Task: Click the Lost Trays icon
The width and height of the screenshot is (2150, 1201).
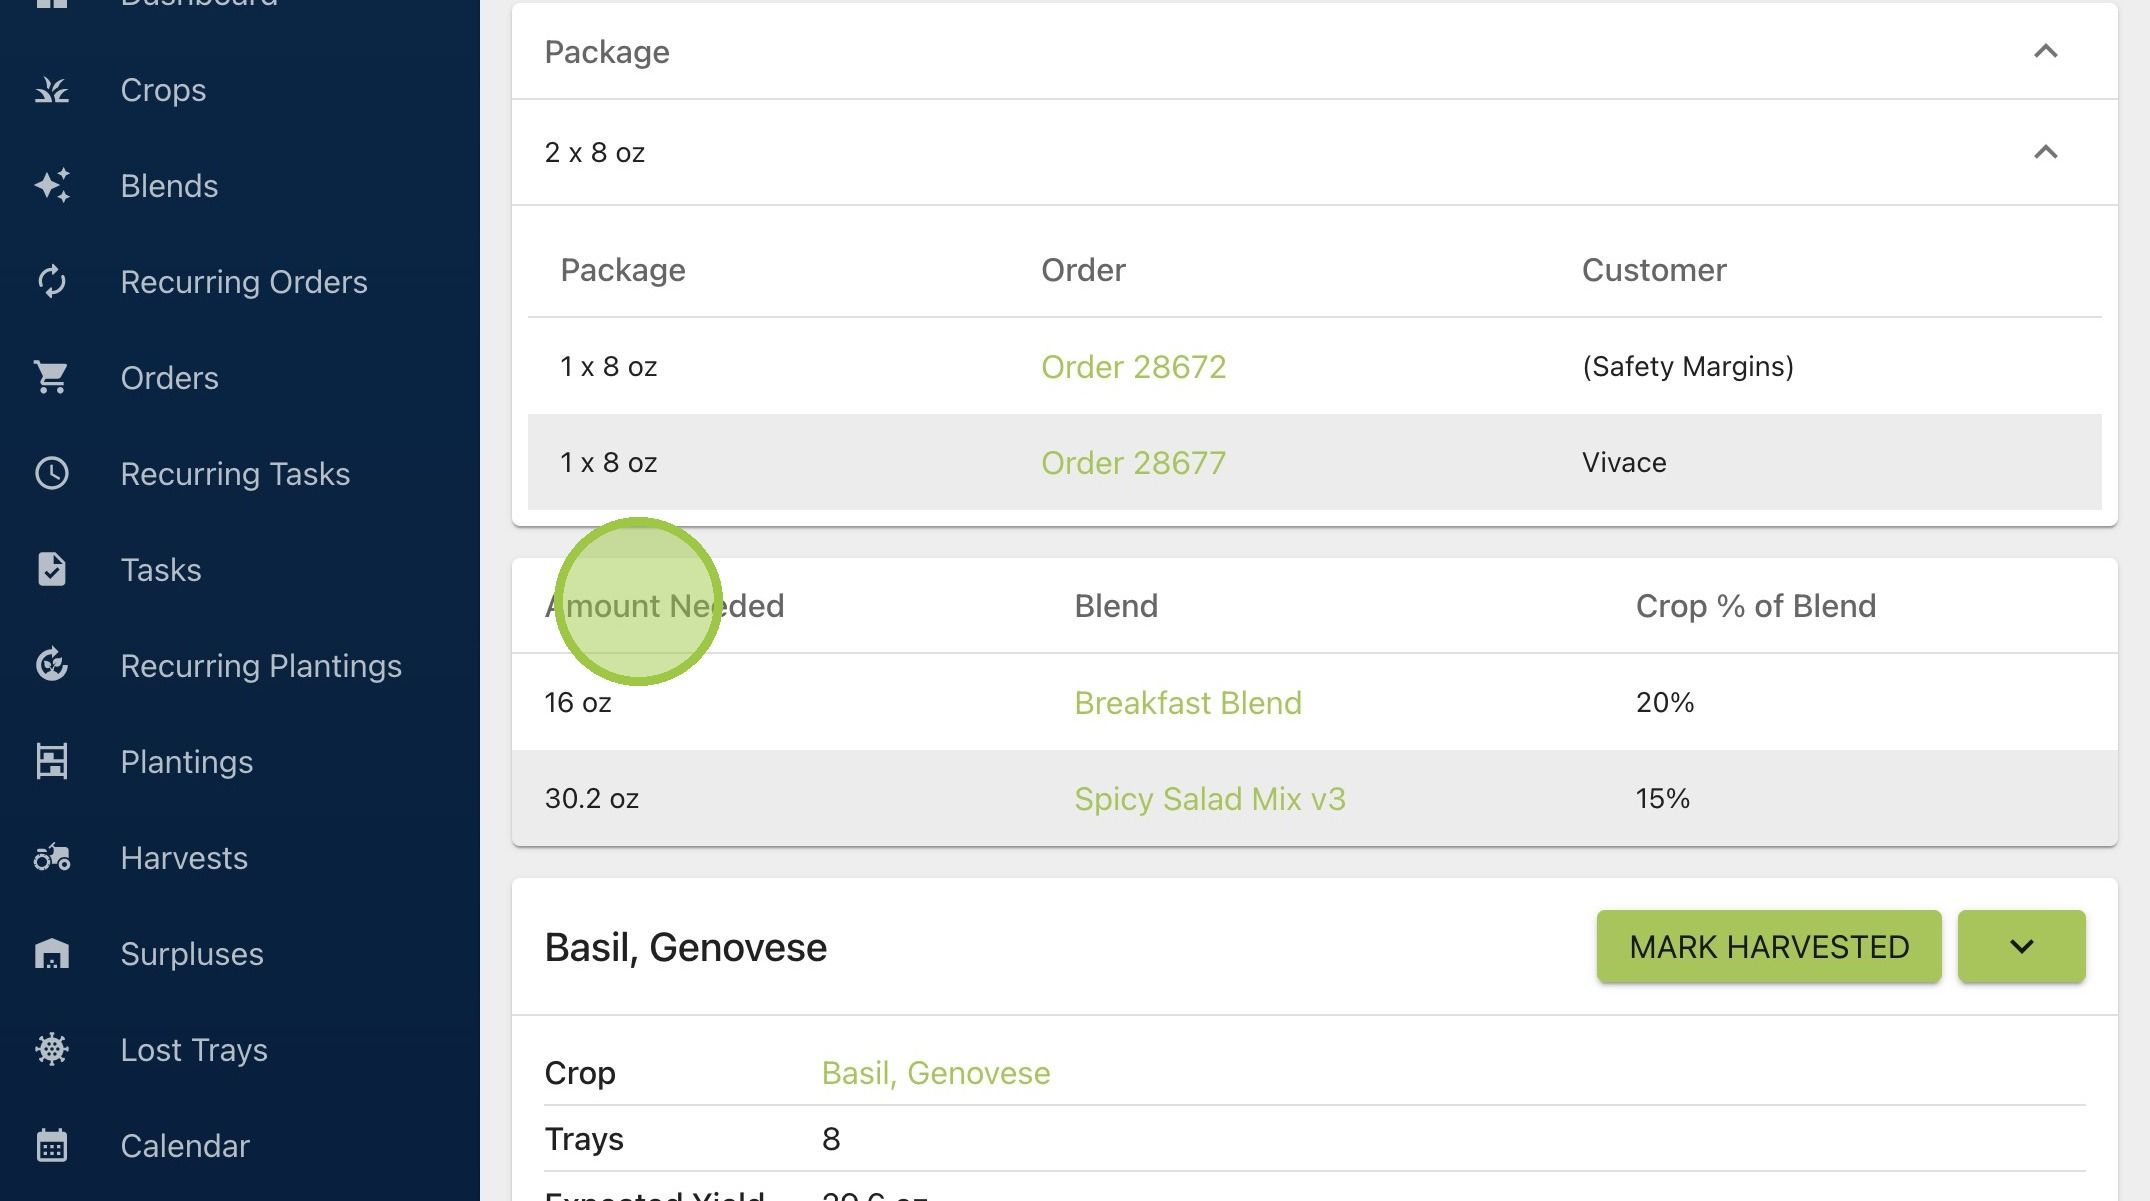Action: [x=52, y=1049]
